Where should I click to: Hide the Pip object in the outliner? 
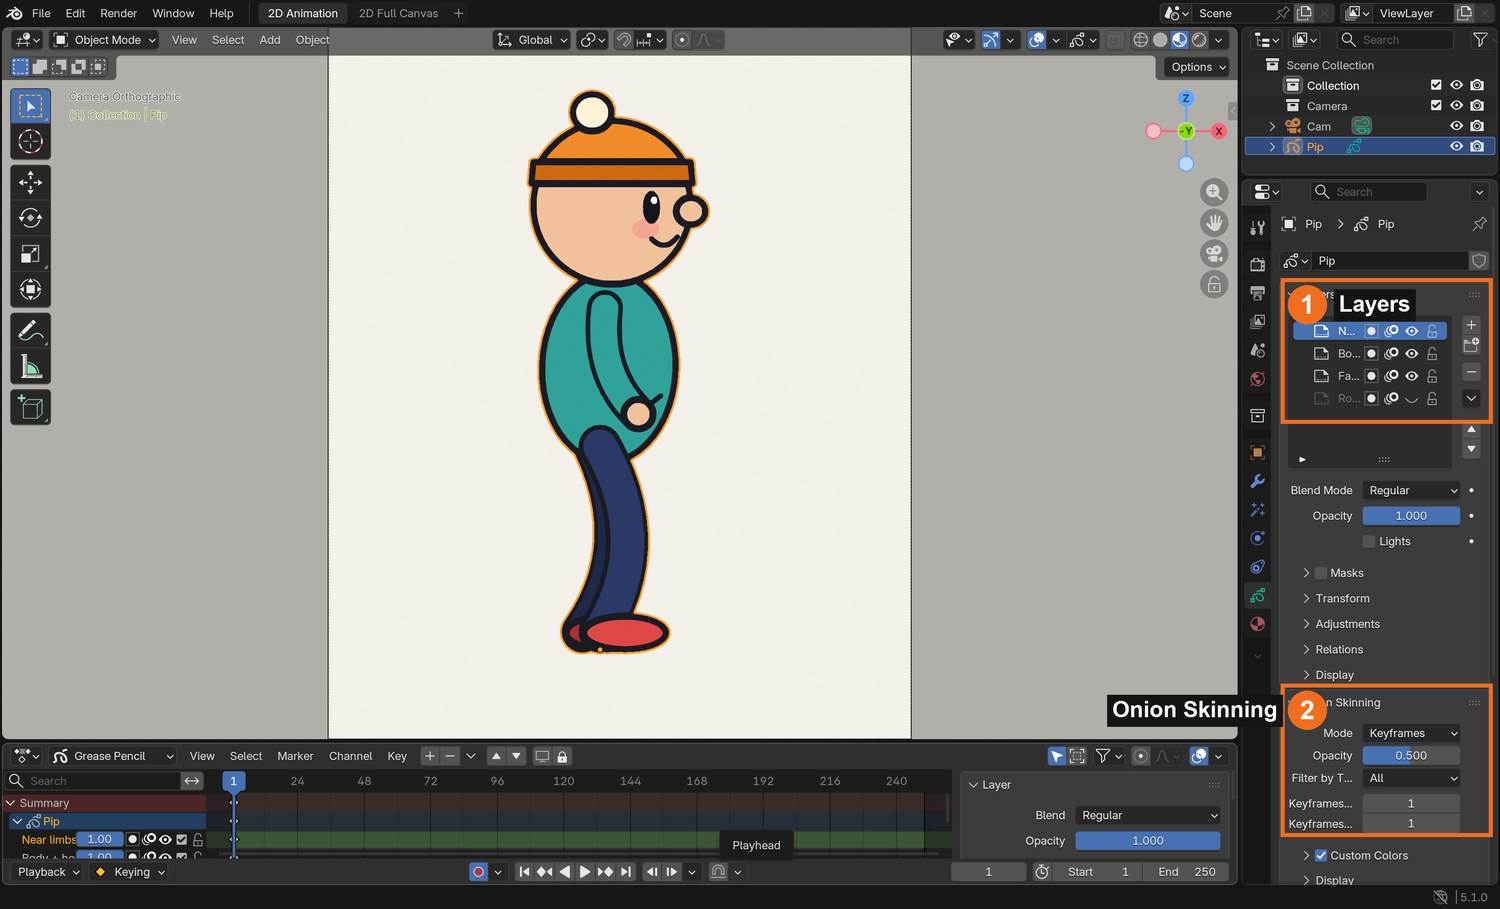click(1456, 147)
